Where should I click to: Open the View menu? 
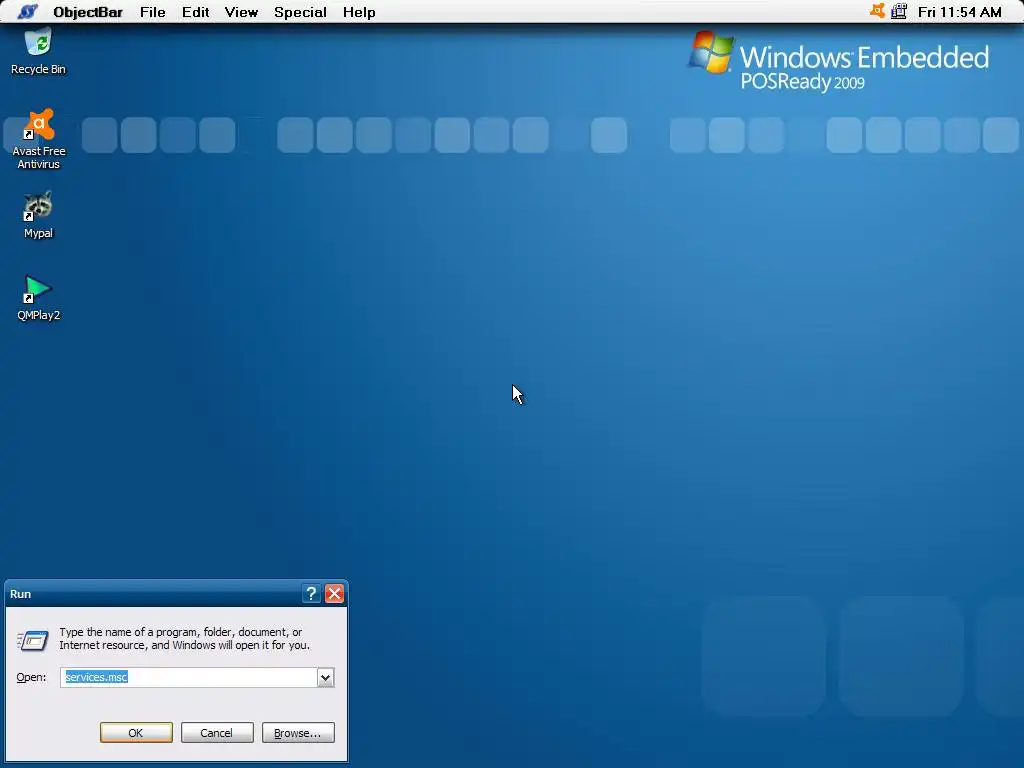coord(241,12)
